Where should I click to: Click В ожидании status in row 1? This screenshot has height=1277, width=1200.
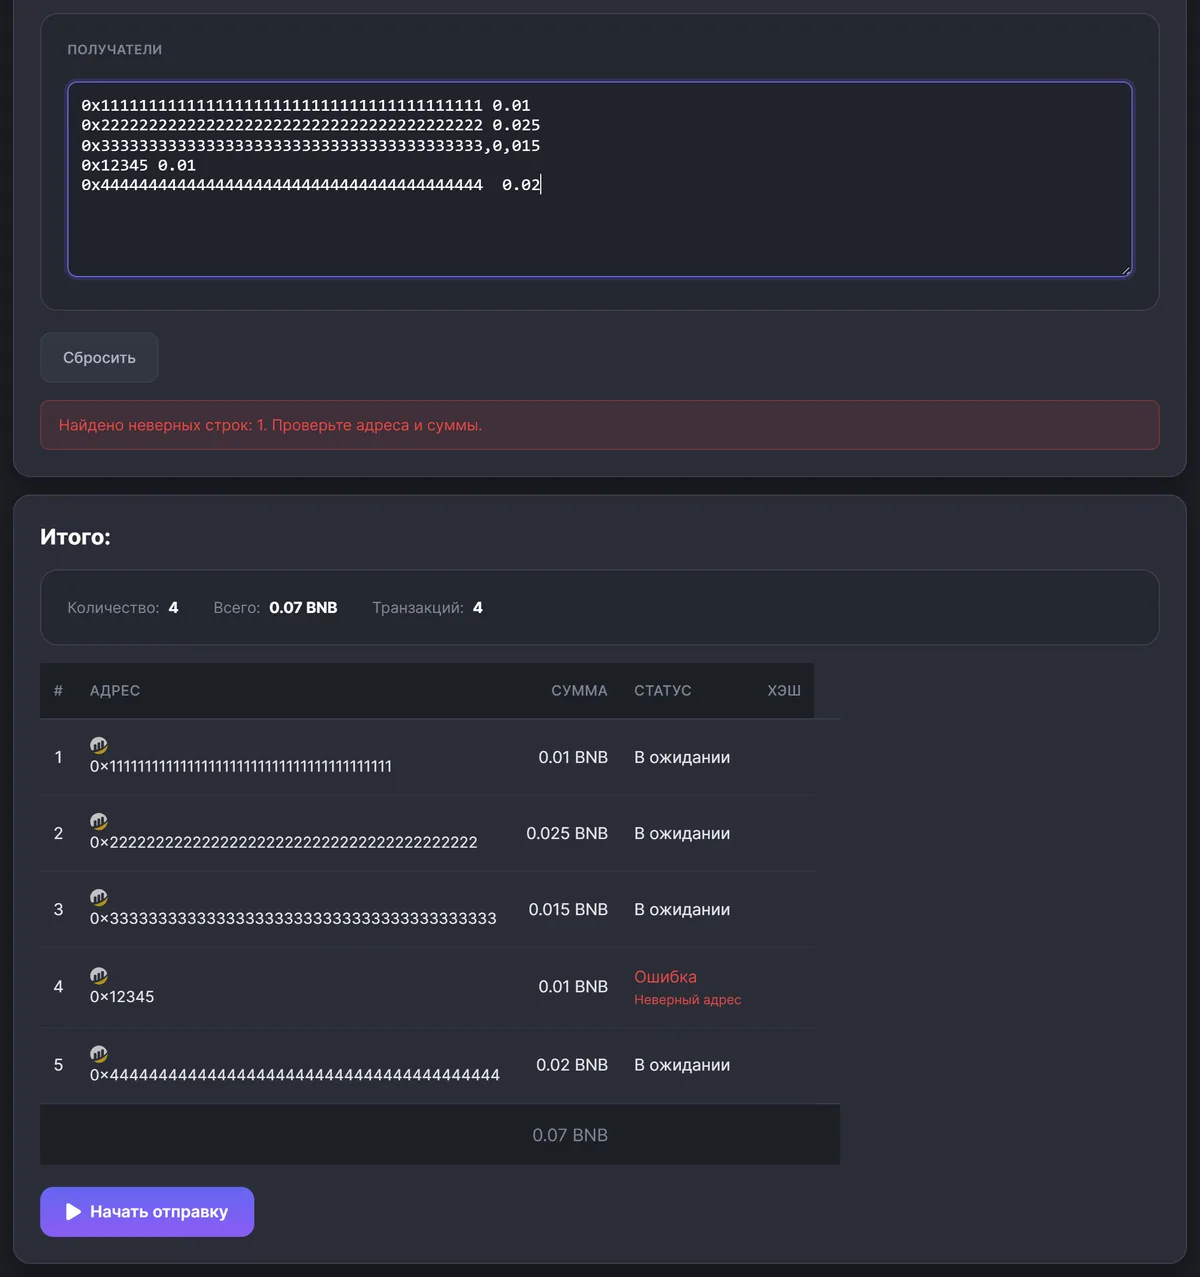pyautogui.click(x=682, y=757)
